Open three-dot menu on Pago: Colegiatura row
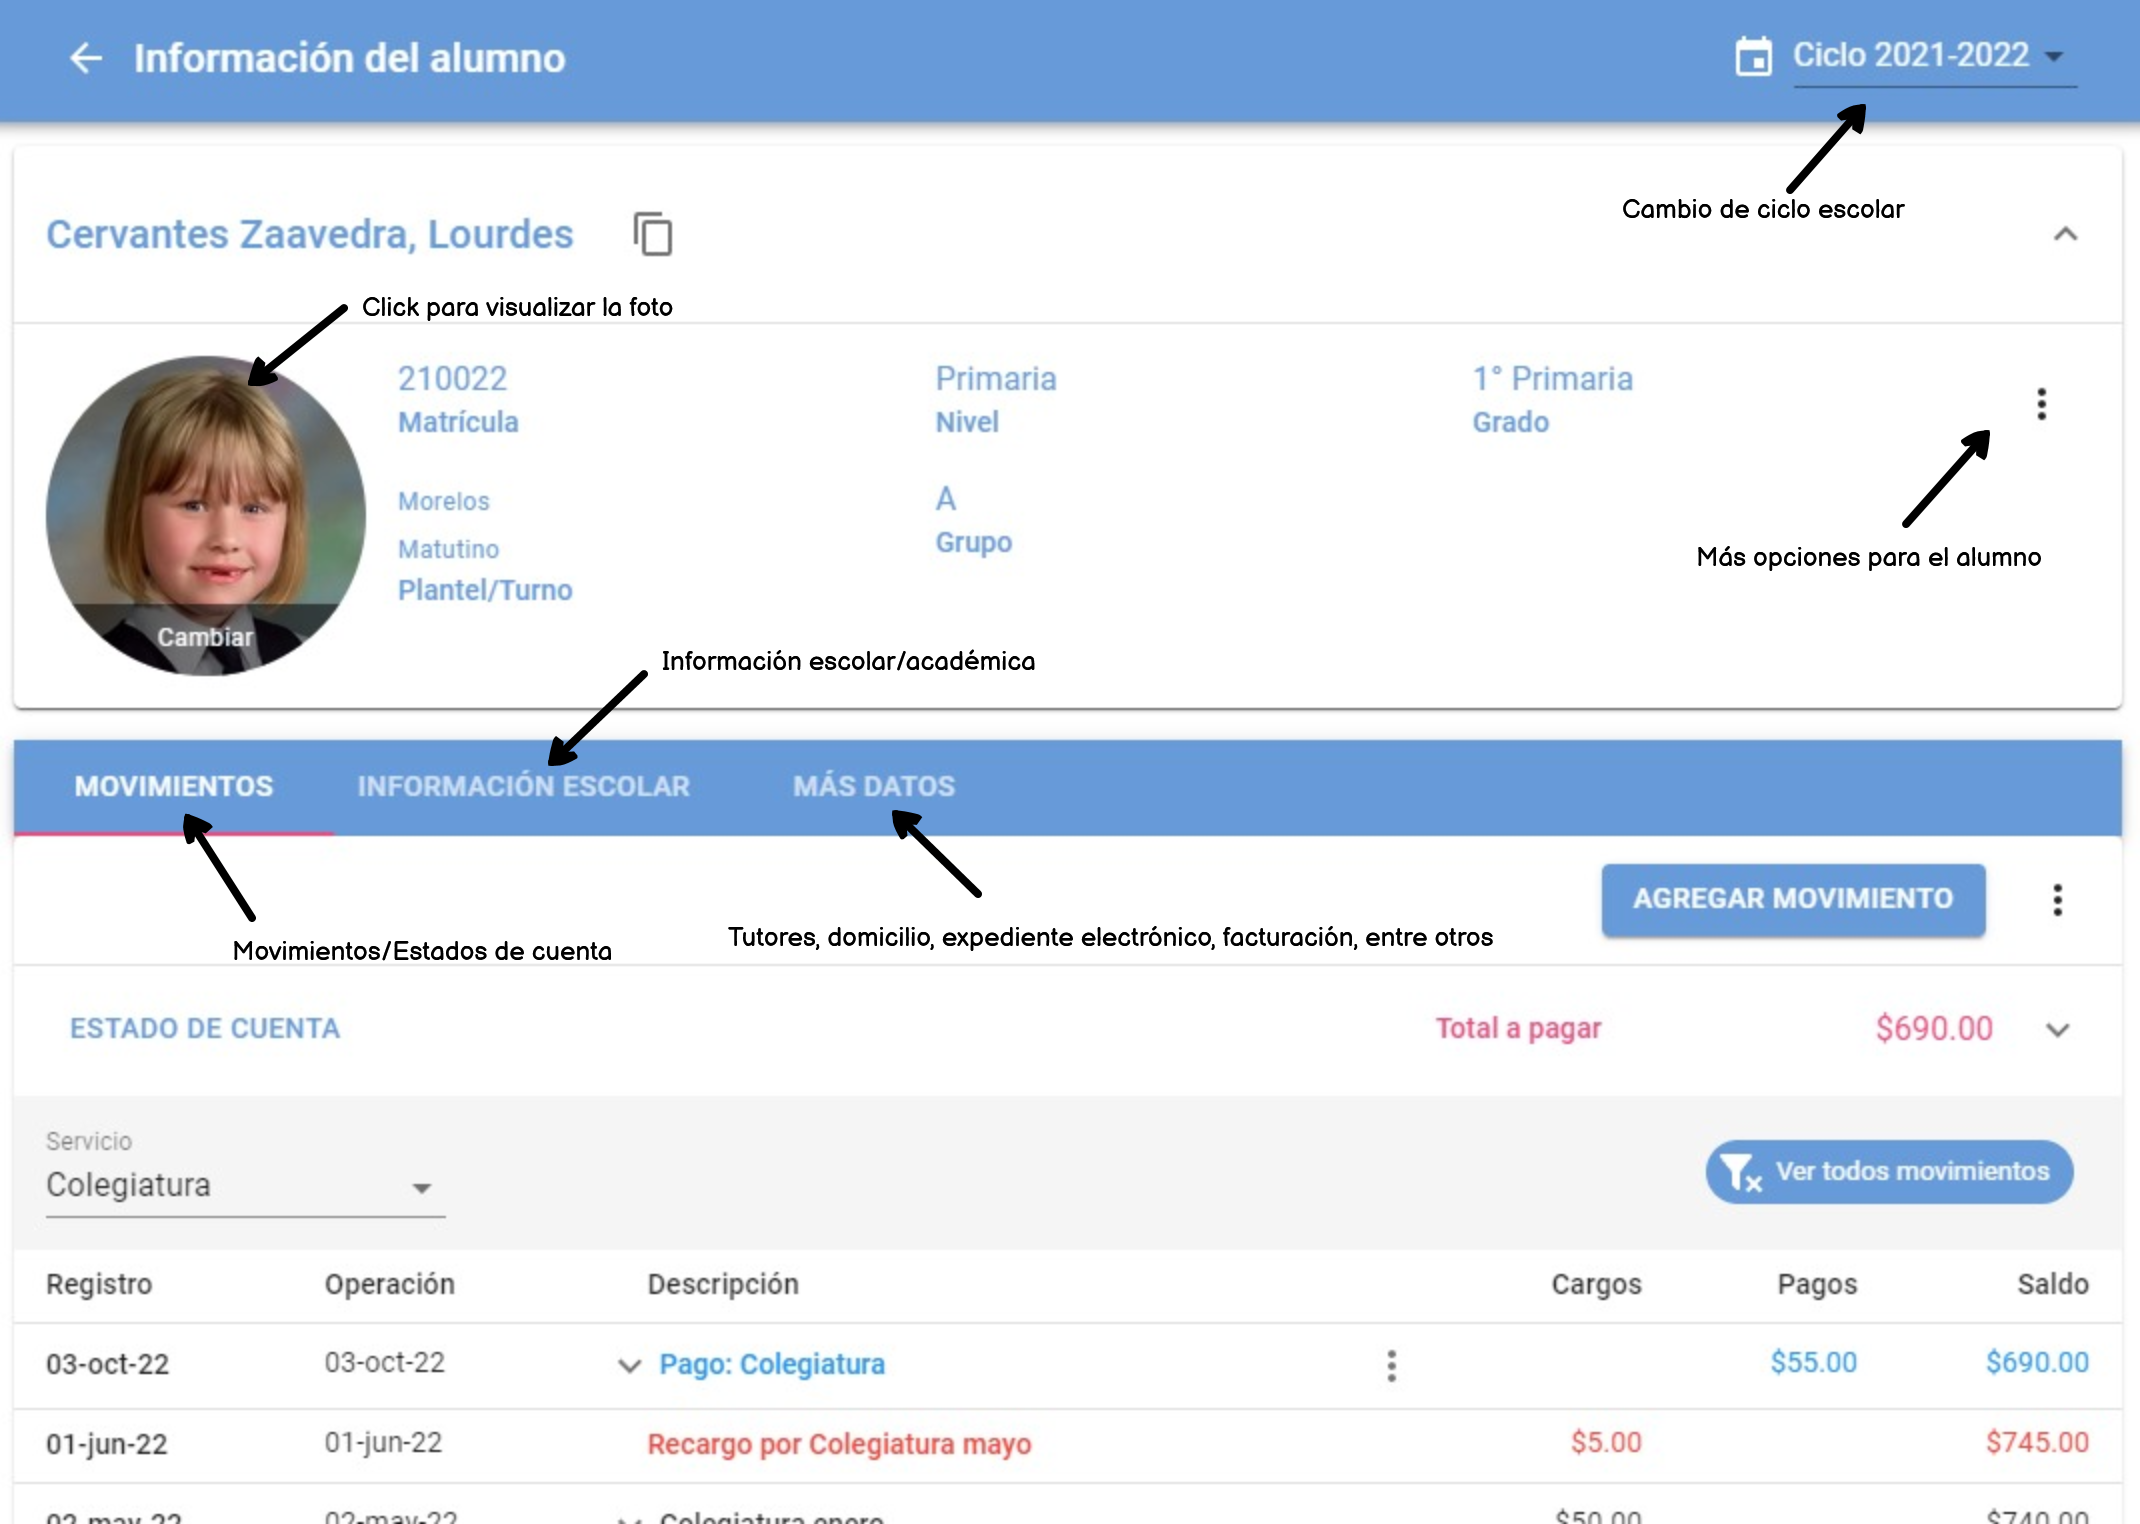 (x=1391, y=1365)
